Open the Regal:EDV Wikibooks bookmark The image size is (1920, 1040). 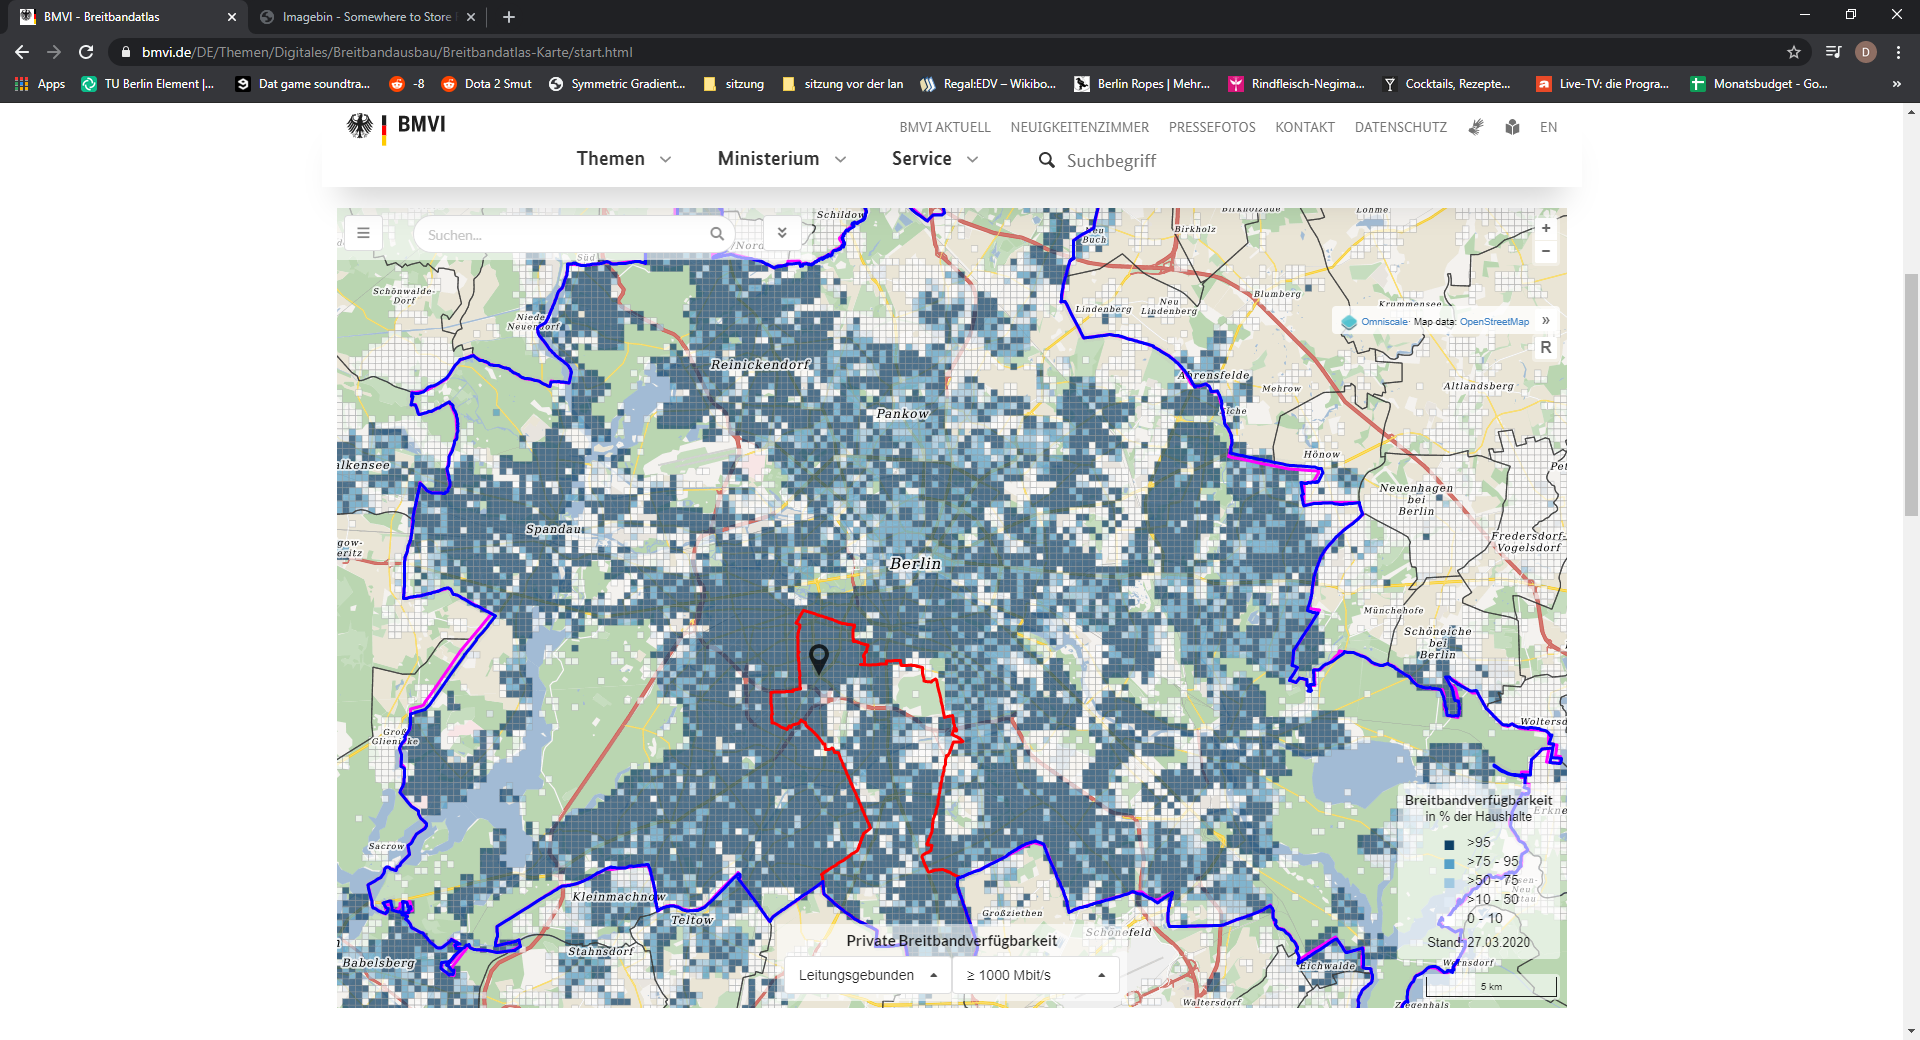(988, 84)
